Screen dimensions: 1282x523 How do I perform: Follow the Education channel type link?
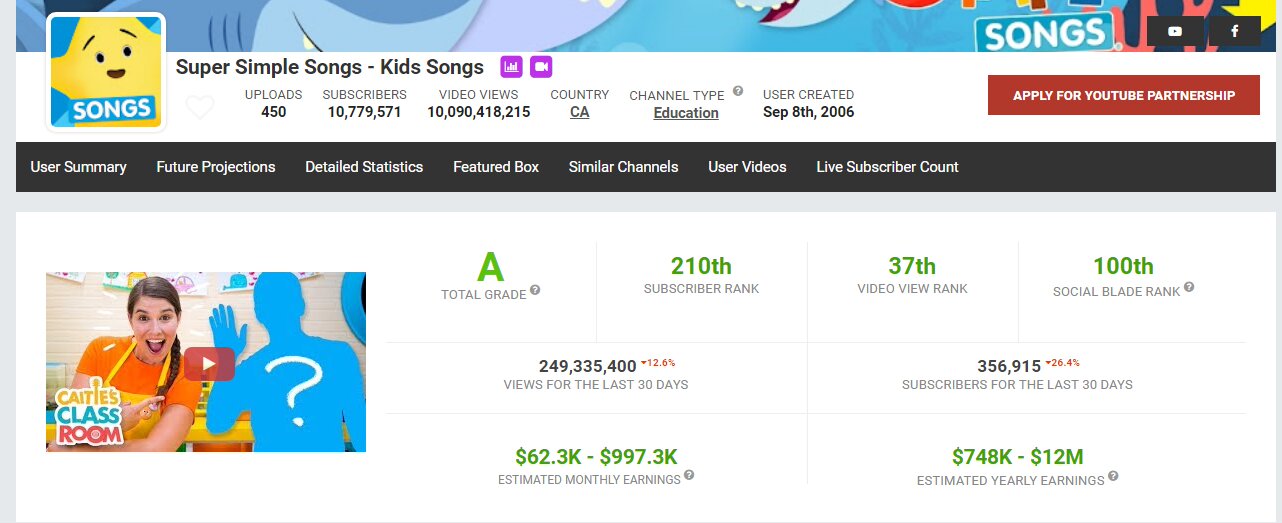click(x=686, y=113)
